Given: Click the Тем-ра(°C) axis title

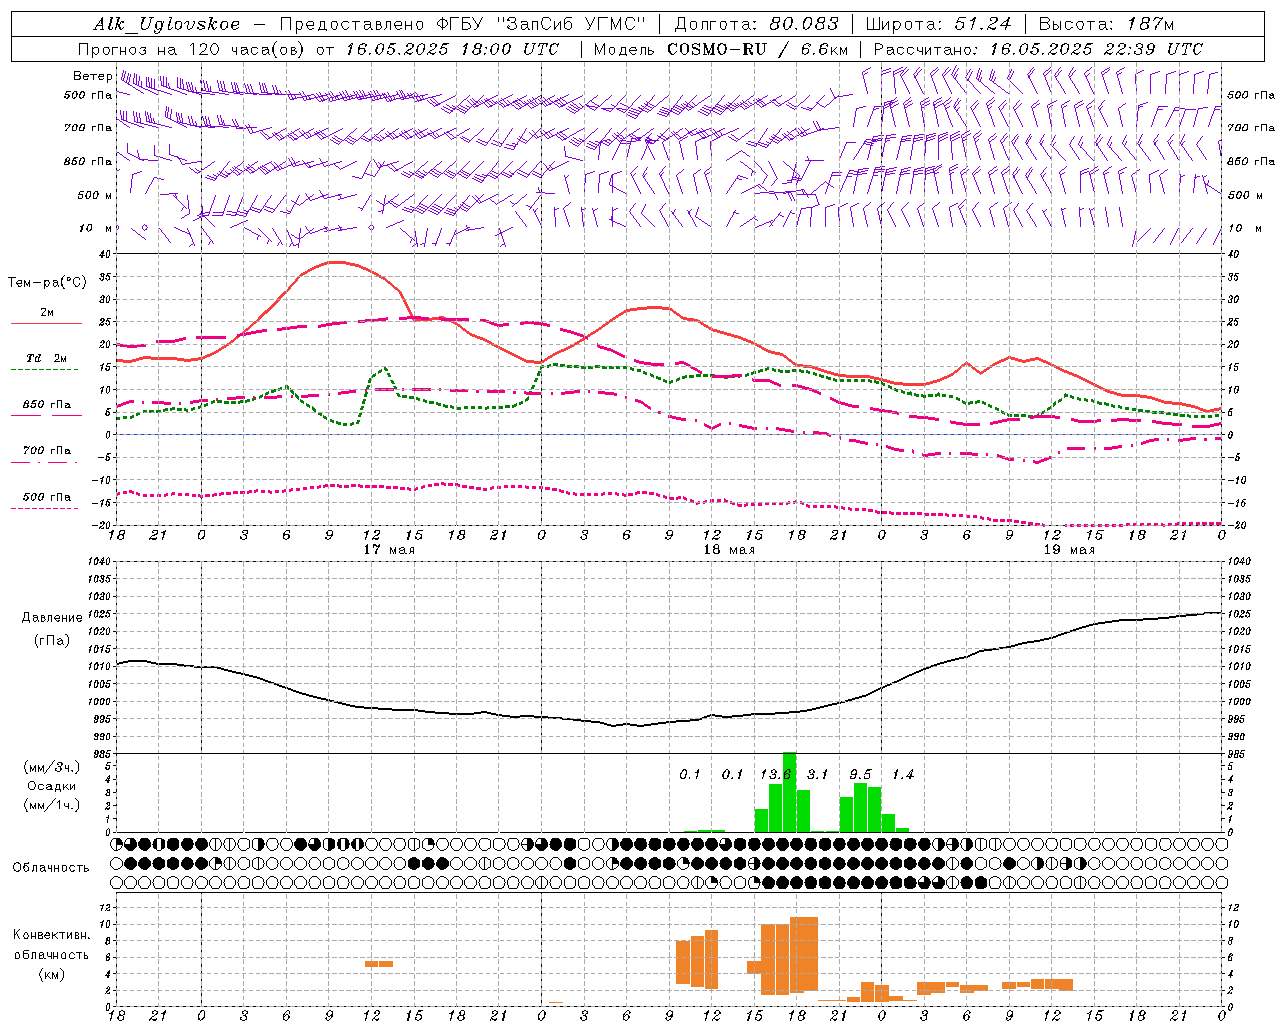Looking at the screenshot, I should coord(47,283).
